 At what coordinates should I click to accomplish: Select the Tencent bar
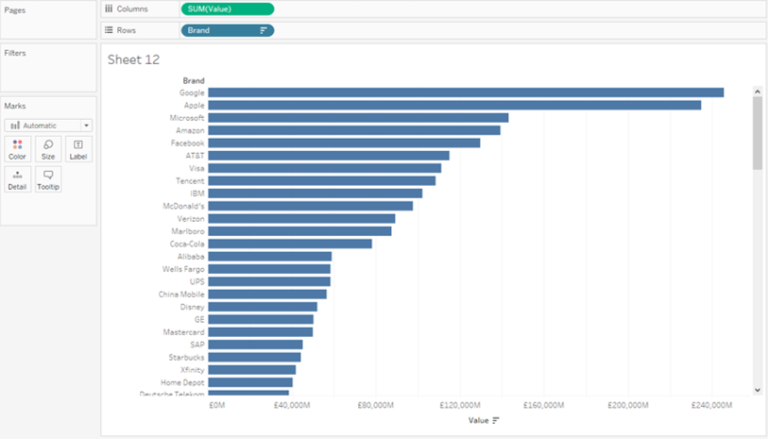coord(322,181)
